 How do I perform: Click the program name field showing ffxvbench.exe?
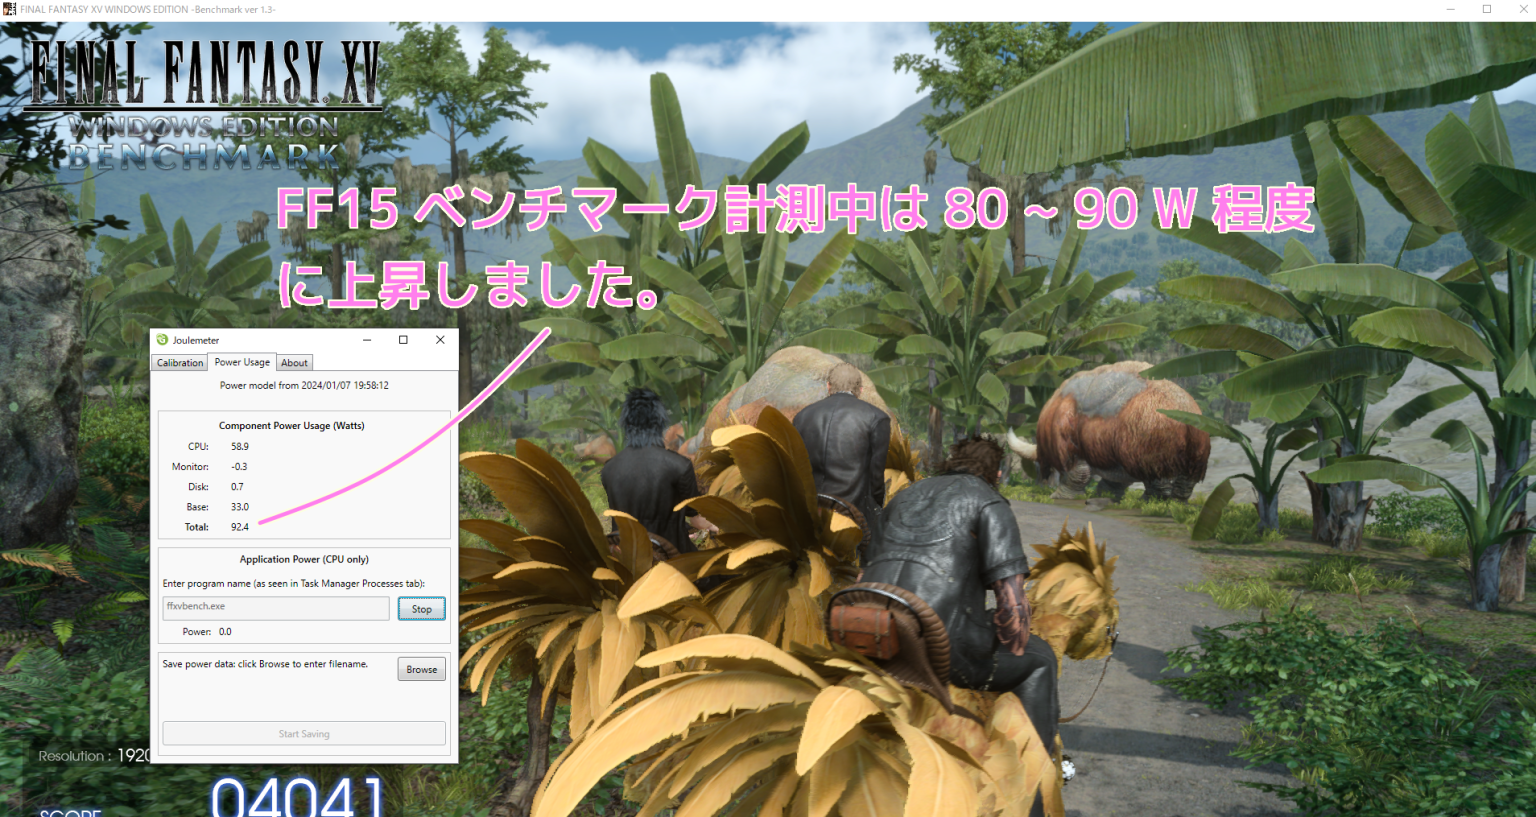276,607
